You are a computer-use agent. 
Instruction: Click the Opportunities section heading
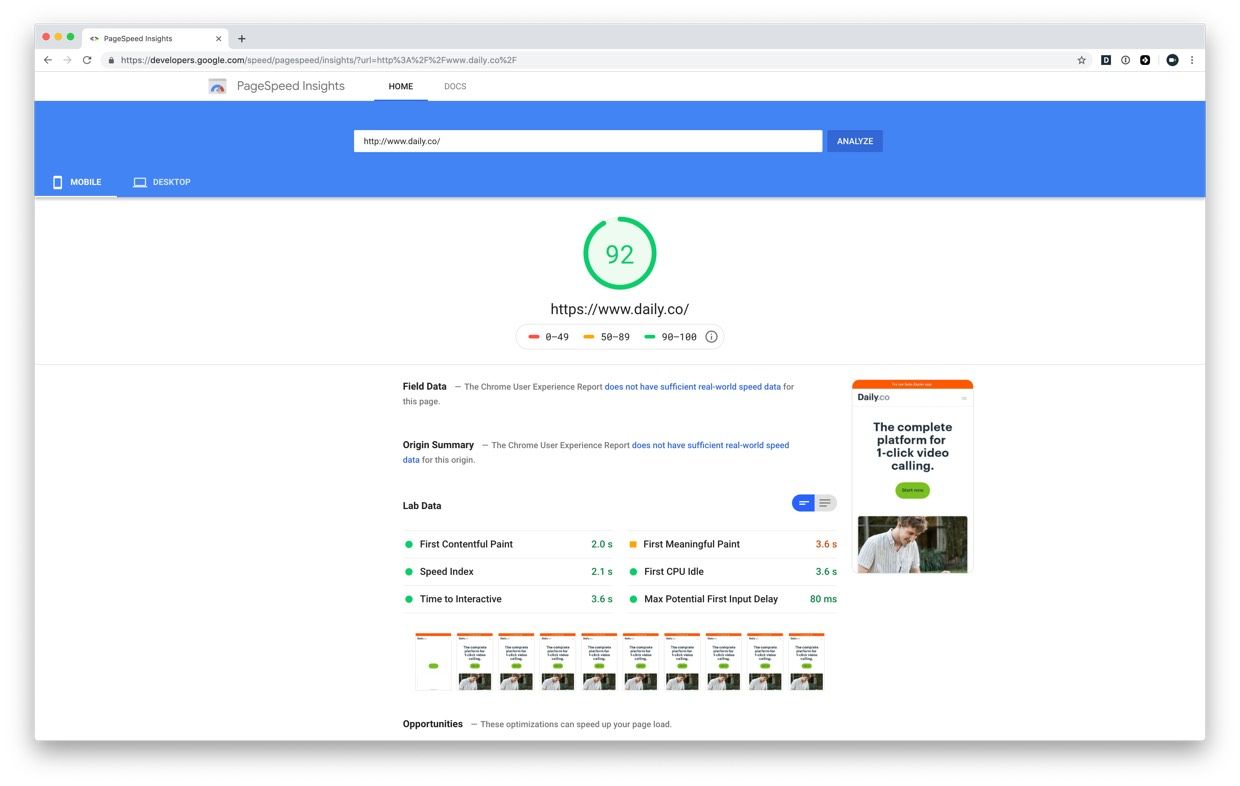433,724
